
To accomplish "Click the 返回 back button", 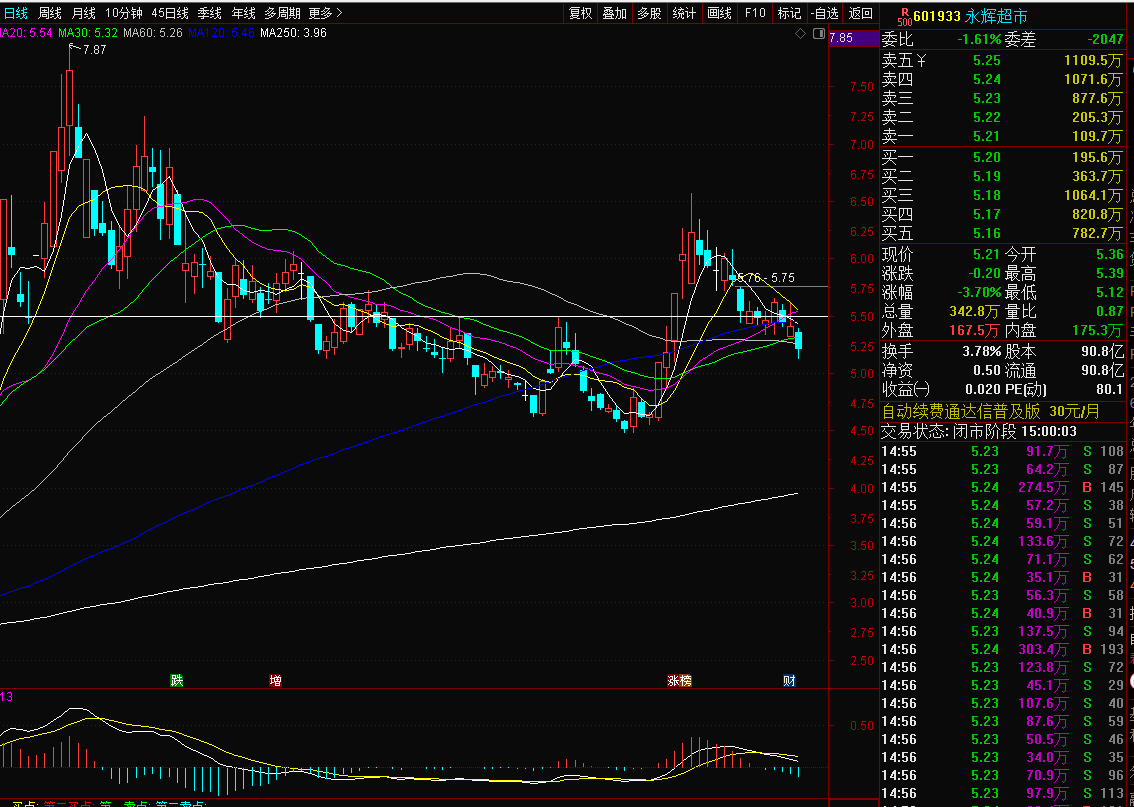I will (860, 13).
